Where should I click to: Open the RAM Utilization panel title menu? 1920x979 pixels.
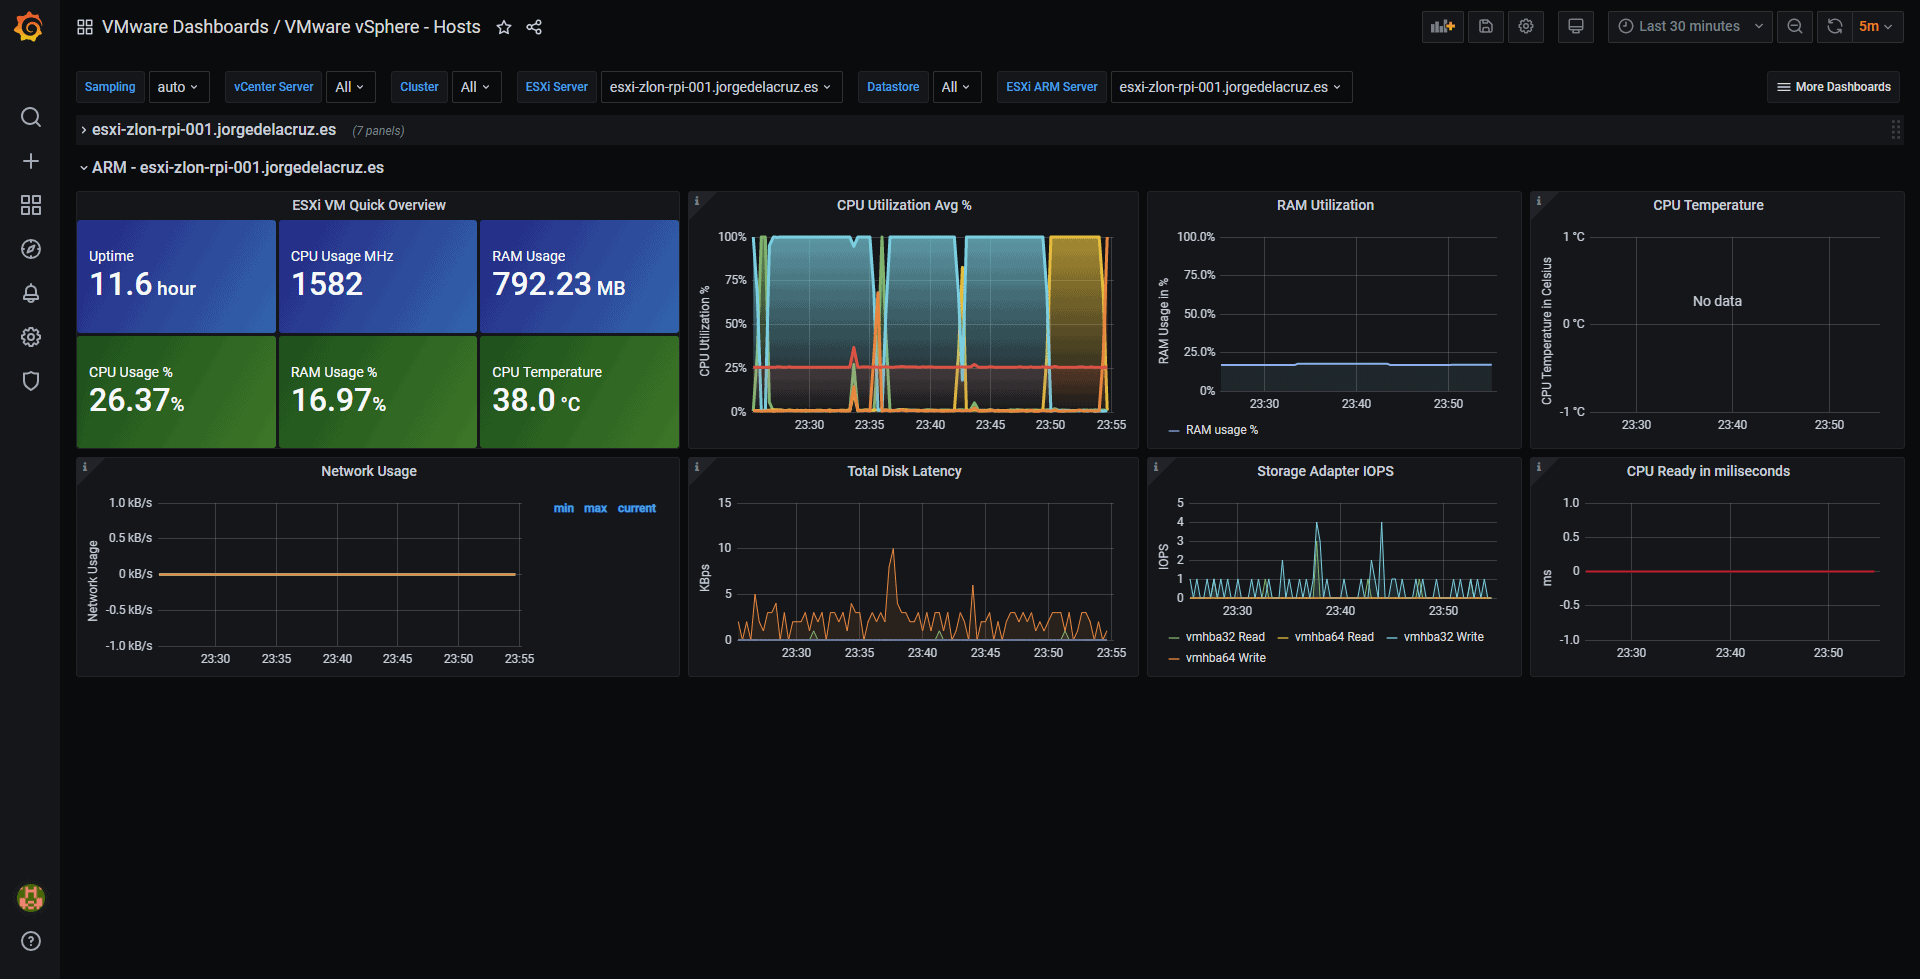[x=1325, y=205]
